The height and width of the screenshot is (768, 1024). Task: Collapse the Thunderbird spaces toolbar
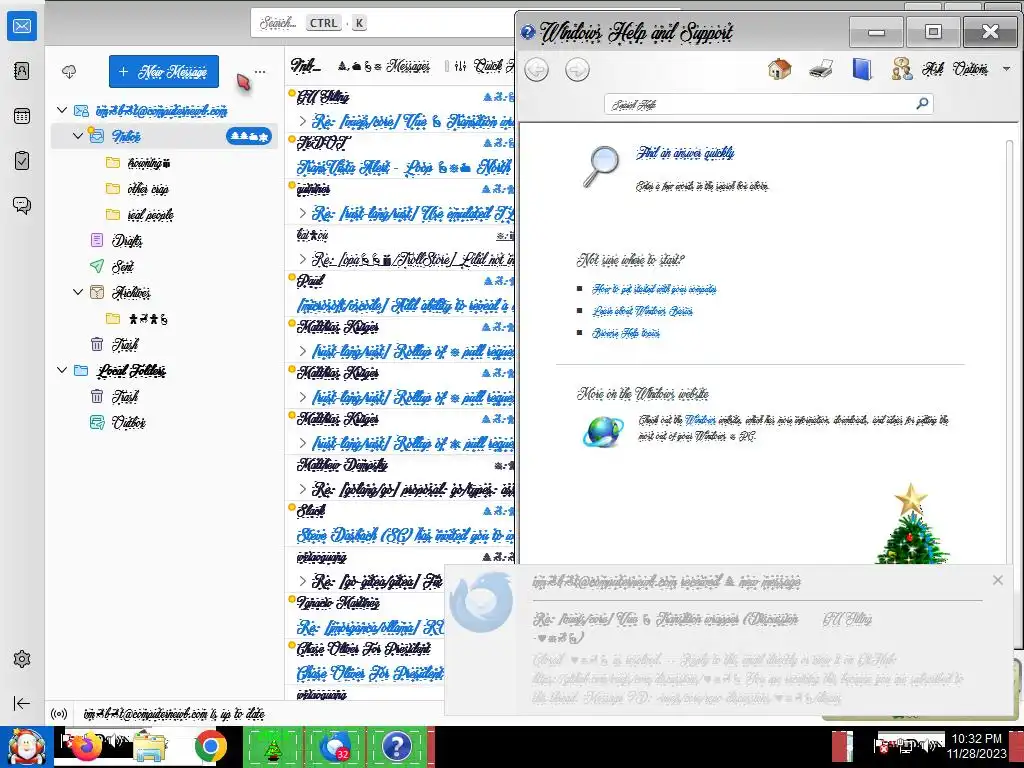tap(22, 703)
